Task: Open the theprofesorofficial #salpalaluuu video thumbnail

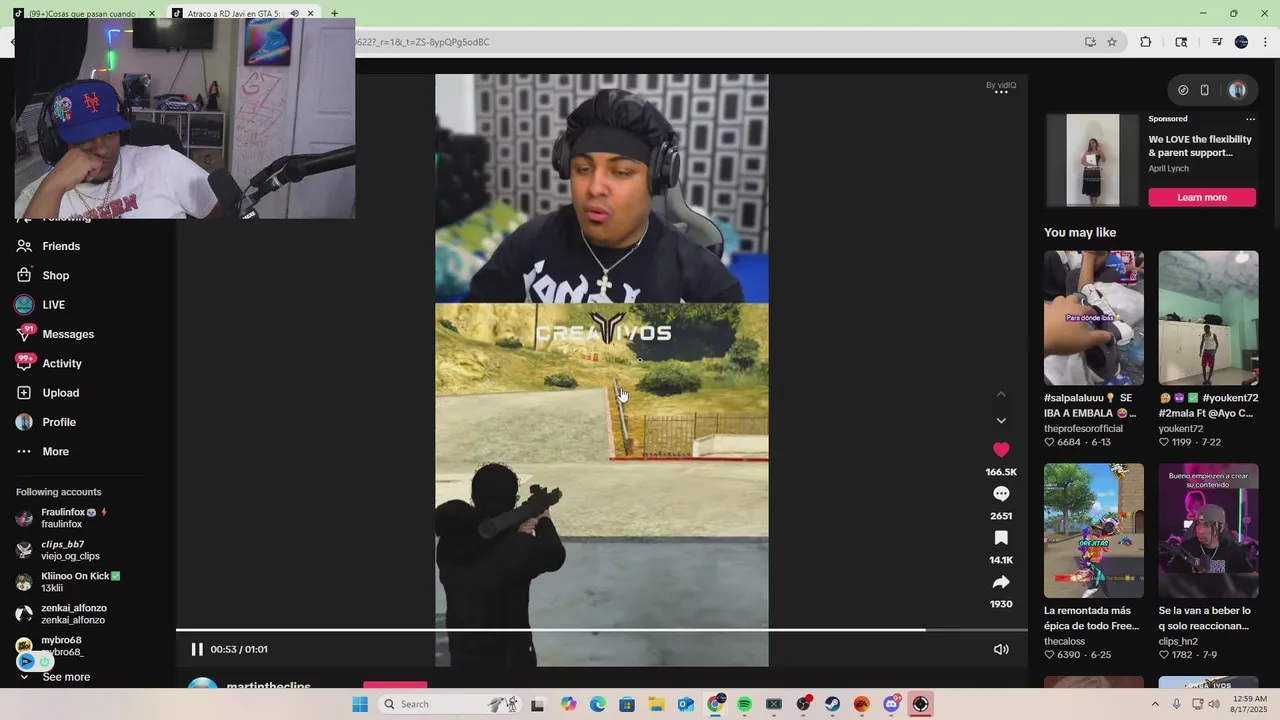Action: (x=1094, y=318)
